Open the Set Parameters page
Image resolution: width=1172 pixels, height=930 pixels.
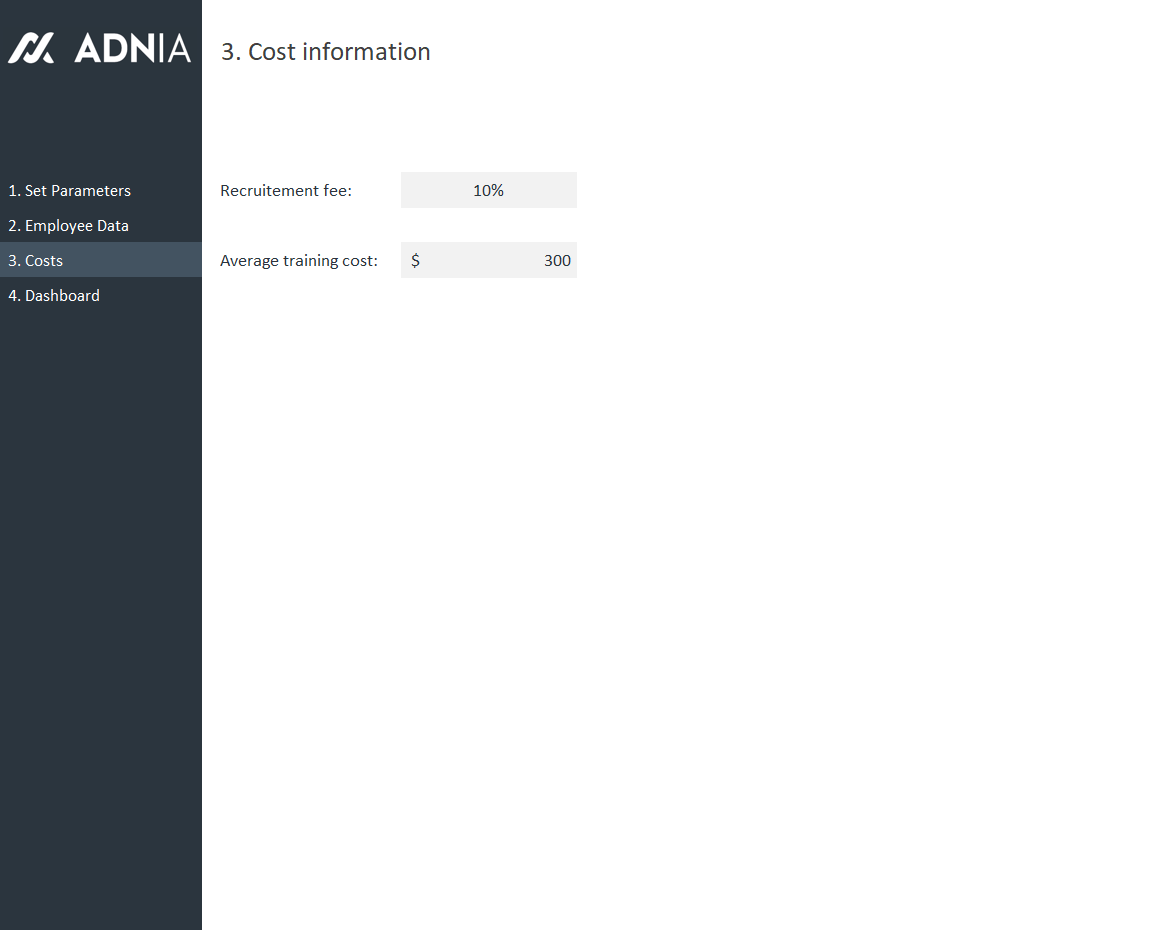point(69,190)
